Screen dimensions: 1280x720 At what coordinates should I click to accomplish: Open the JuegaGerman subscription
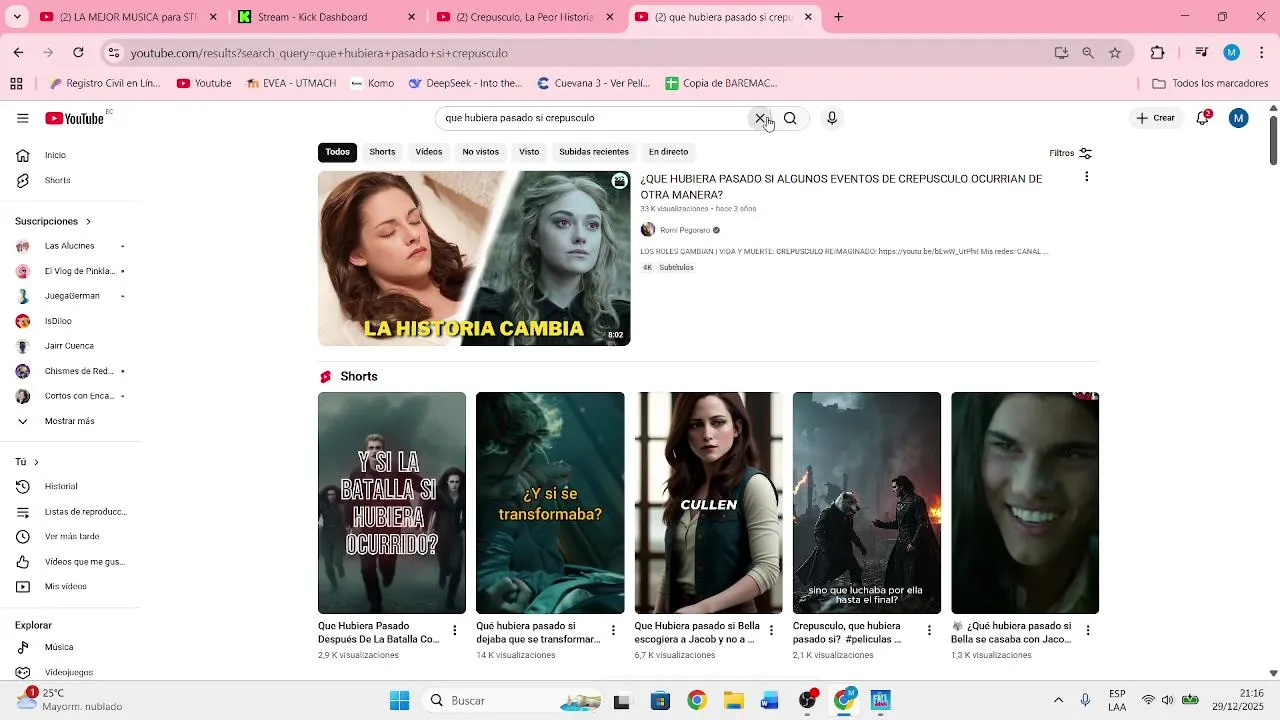pos(70,296)
